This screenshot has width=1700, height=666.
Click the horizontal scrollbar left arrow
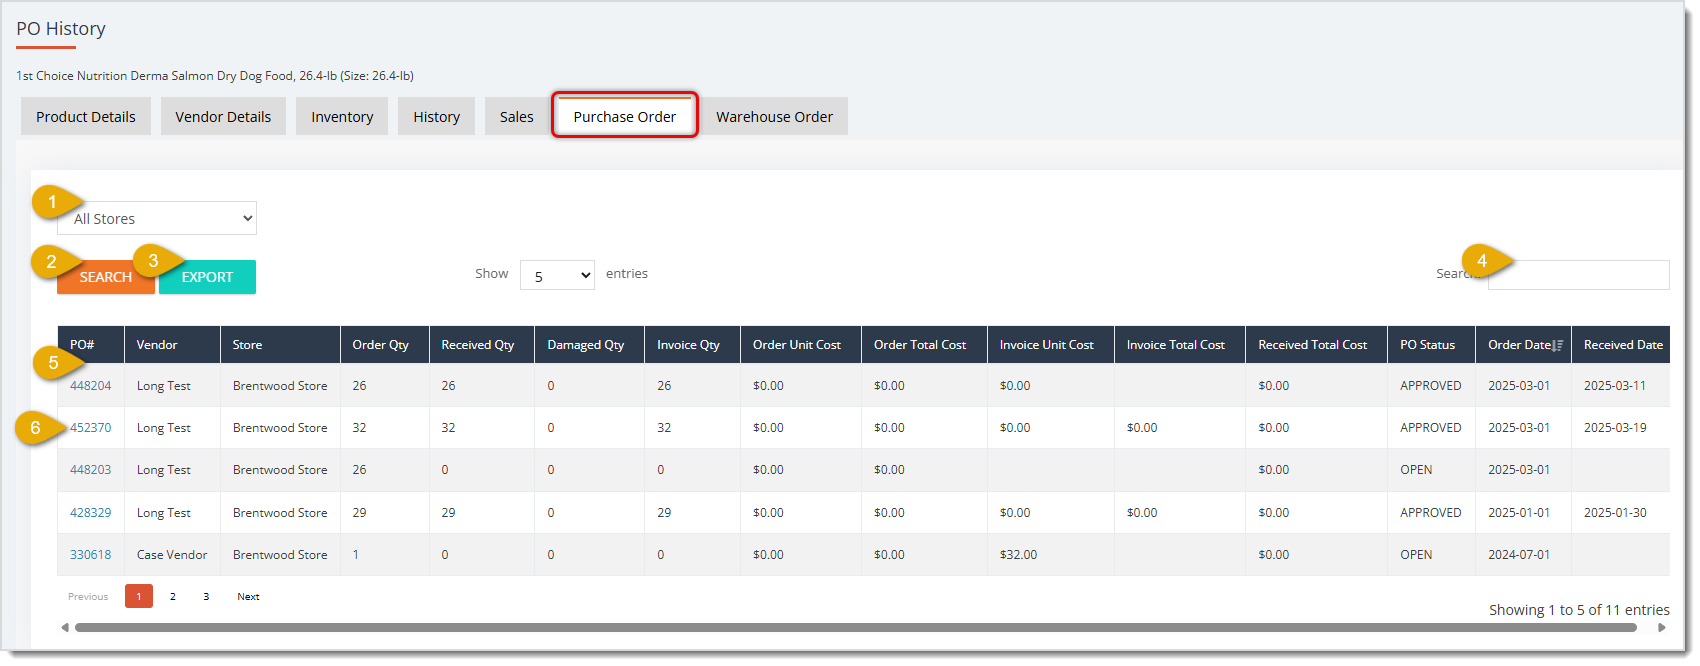[x=65, y=628]
